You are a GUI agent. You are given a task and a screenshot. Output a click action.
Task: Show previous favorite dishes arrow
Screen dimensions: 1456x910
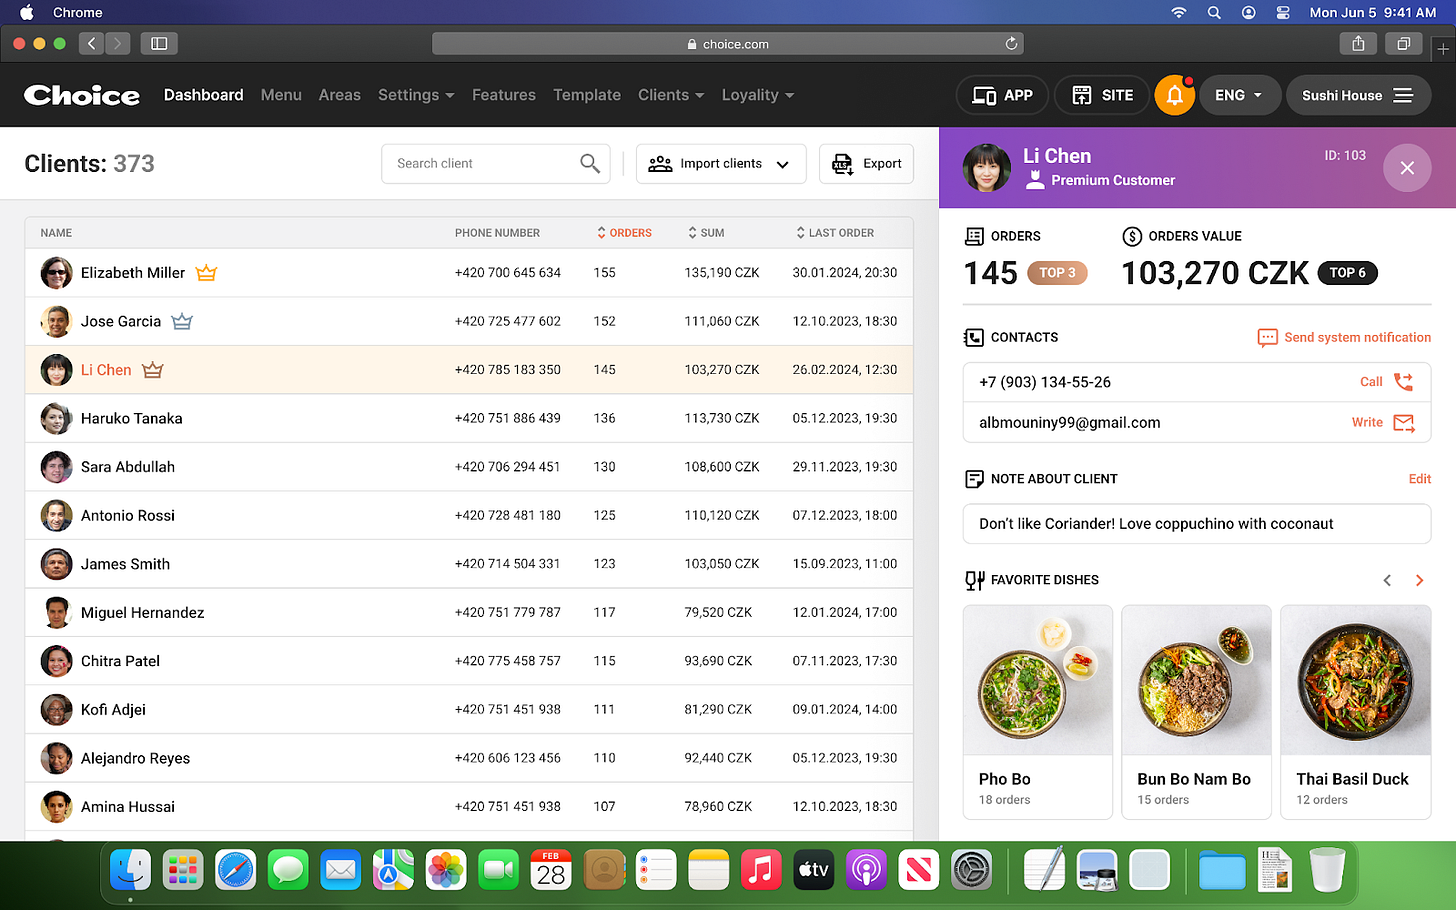click(x=1387, y=580)
